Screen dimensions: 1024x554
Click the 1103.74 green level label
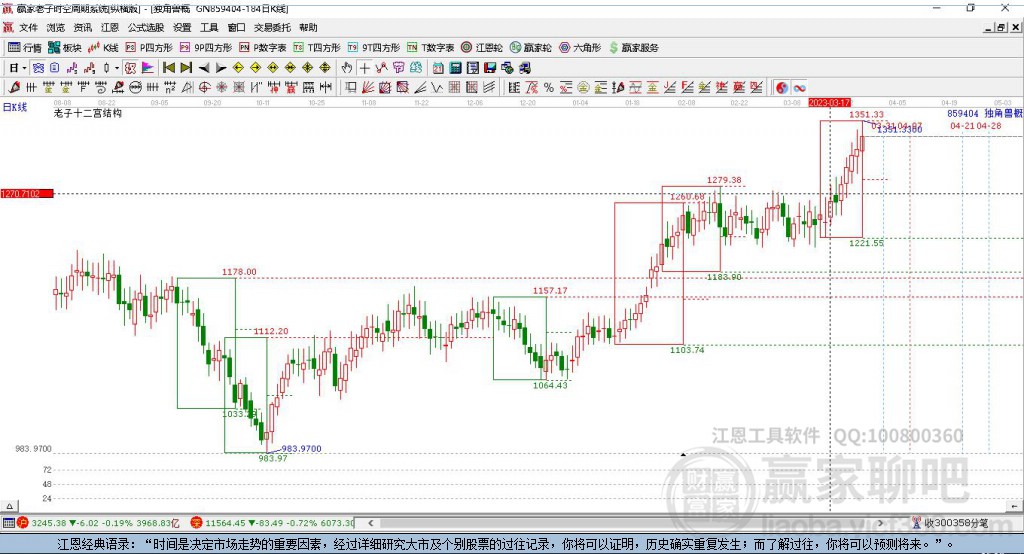687,350
